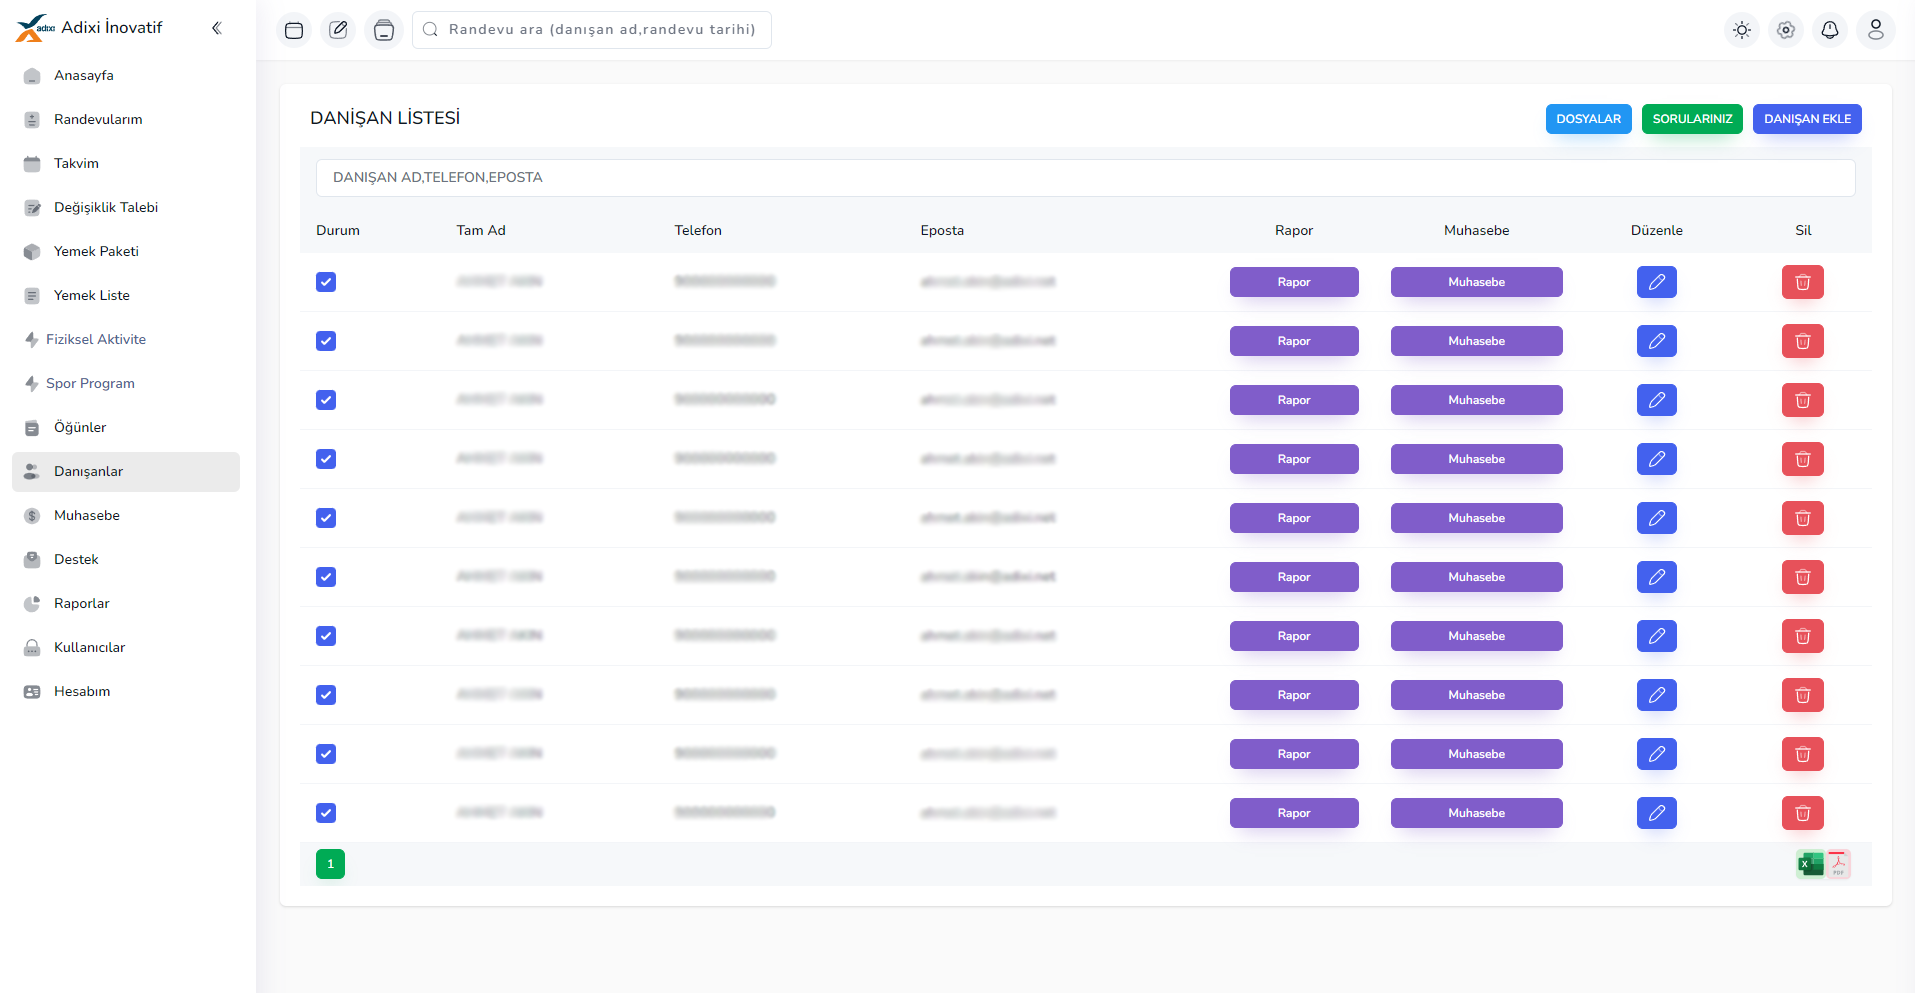This screenshot has height=993, width=1915.
Task: Uncheck the Durum checkbox in the sixth row
Action: tap(326, 577)
